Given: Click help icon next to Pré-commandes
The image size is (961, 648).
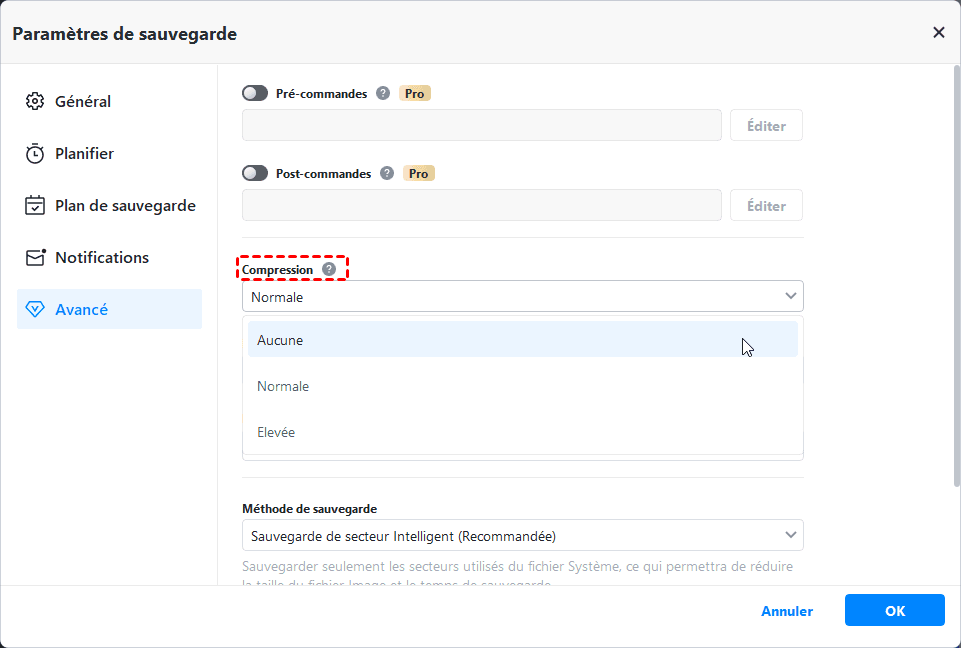Looking at the screenshot, I should point(382,93).
